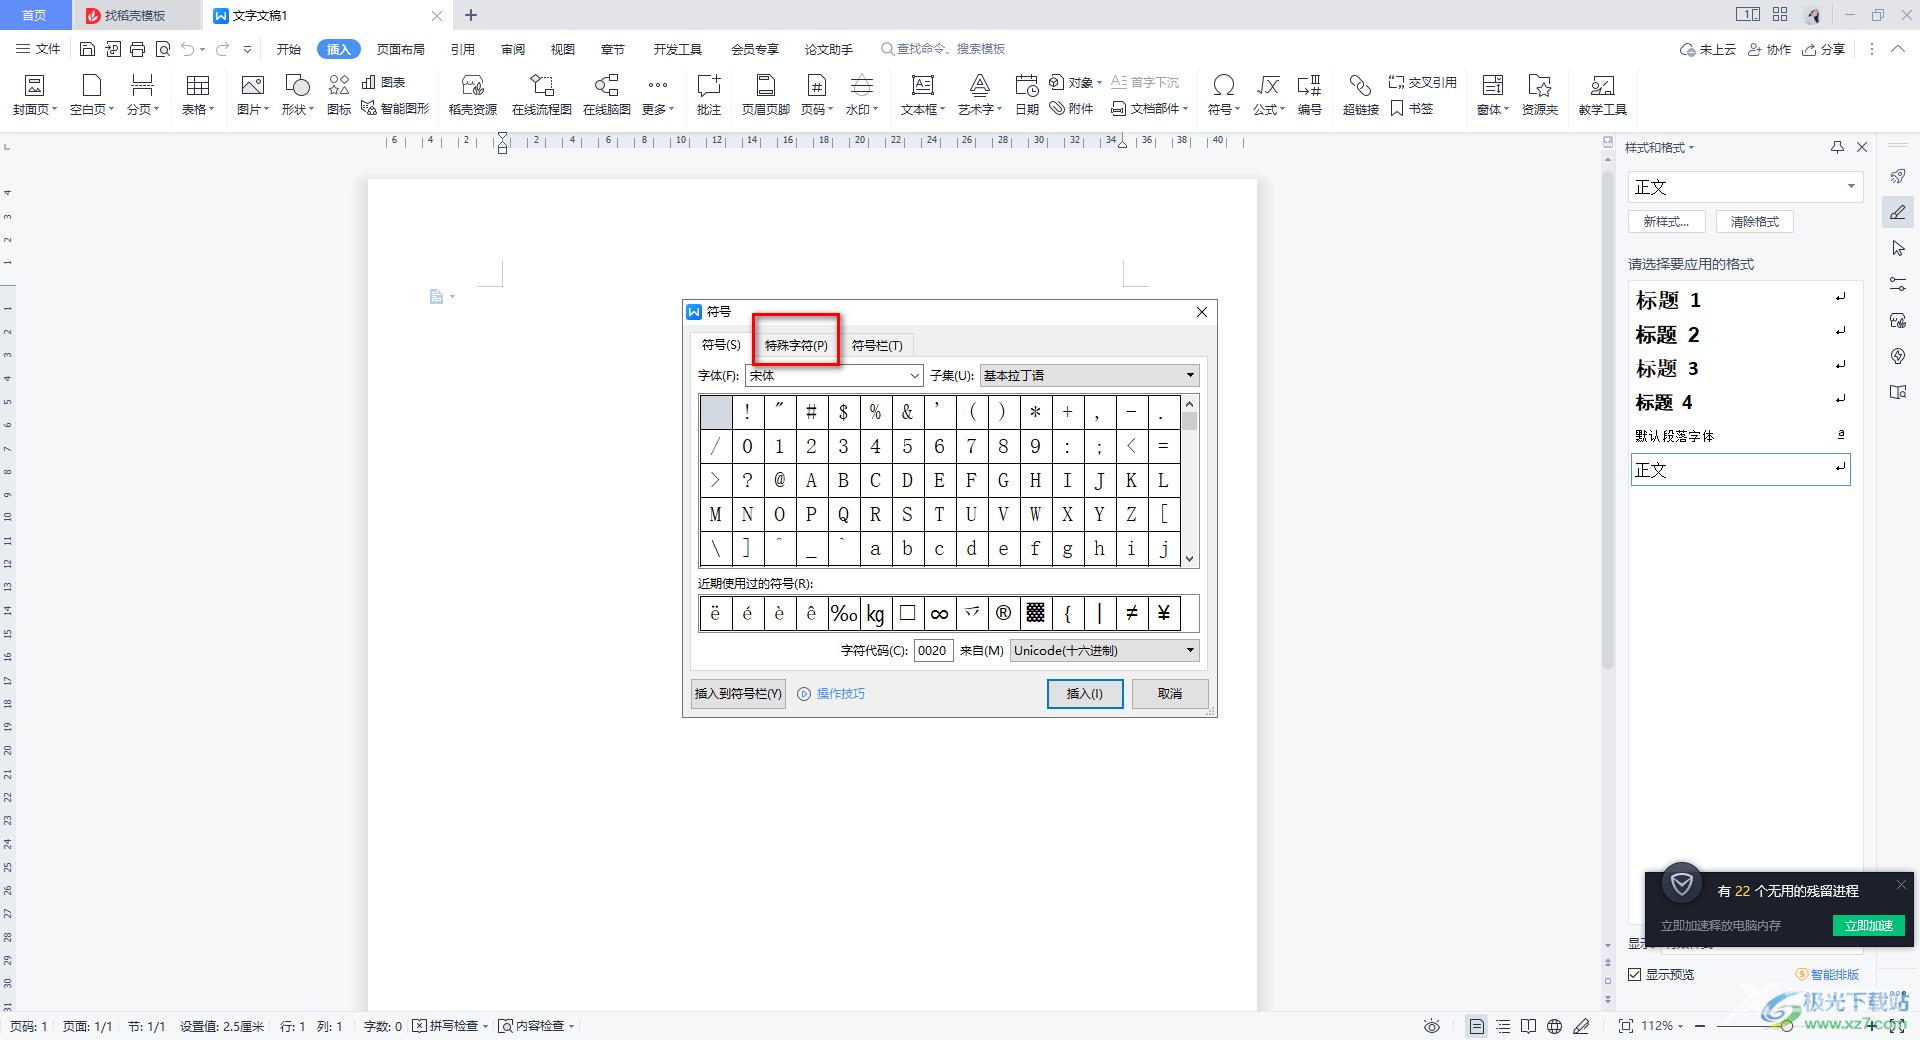Toggle the show preview (显示预览) checkbox
The image size is (1920, 1040).
[x=1635, y=974]
